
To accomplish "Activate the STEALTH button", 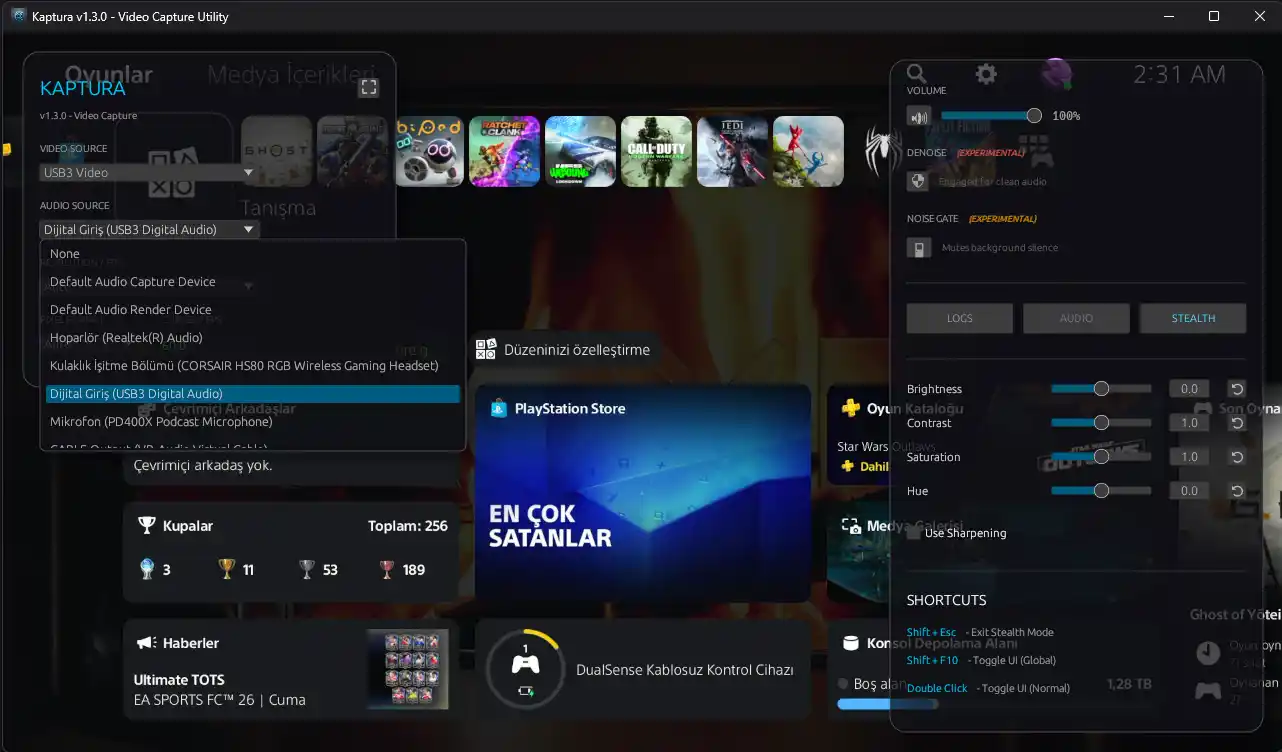I will [1193, 318].
